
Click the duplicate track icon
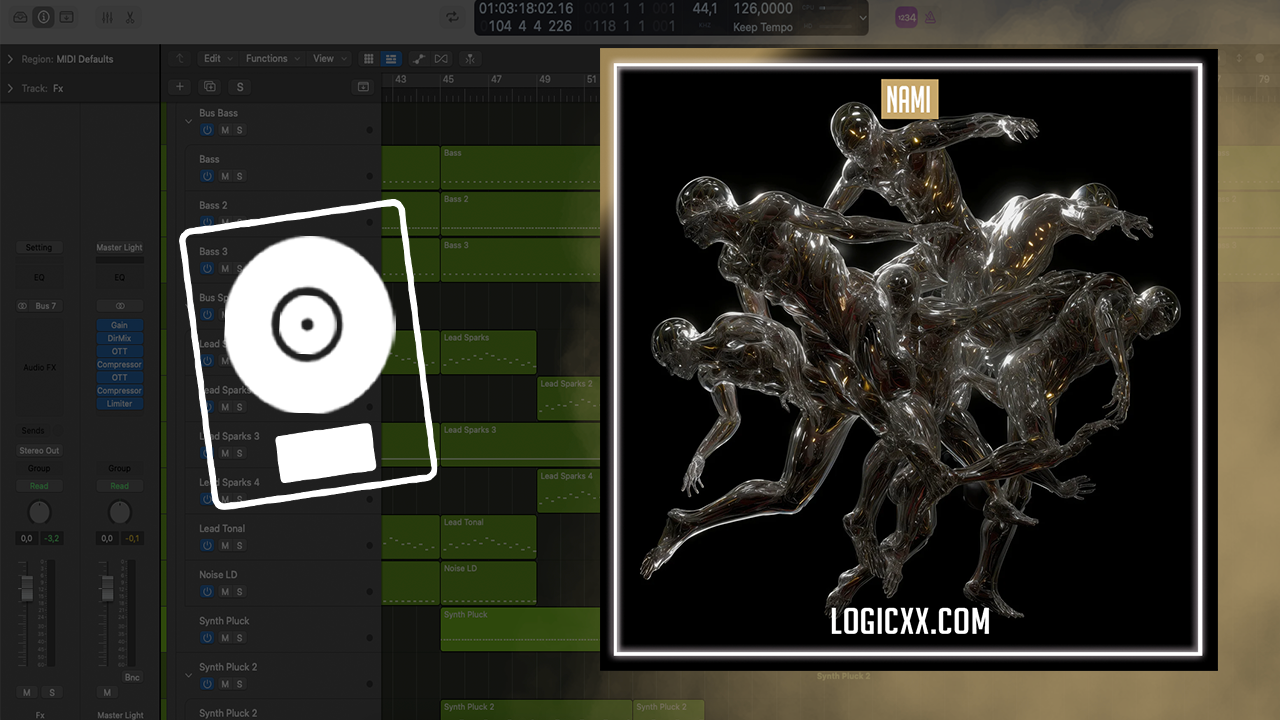tap(210, 87)
